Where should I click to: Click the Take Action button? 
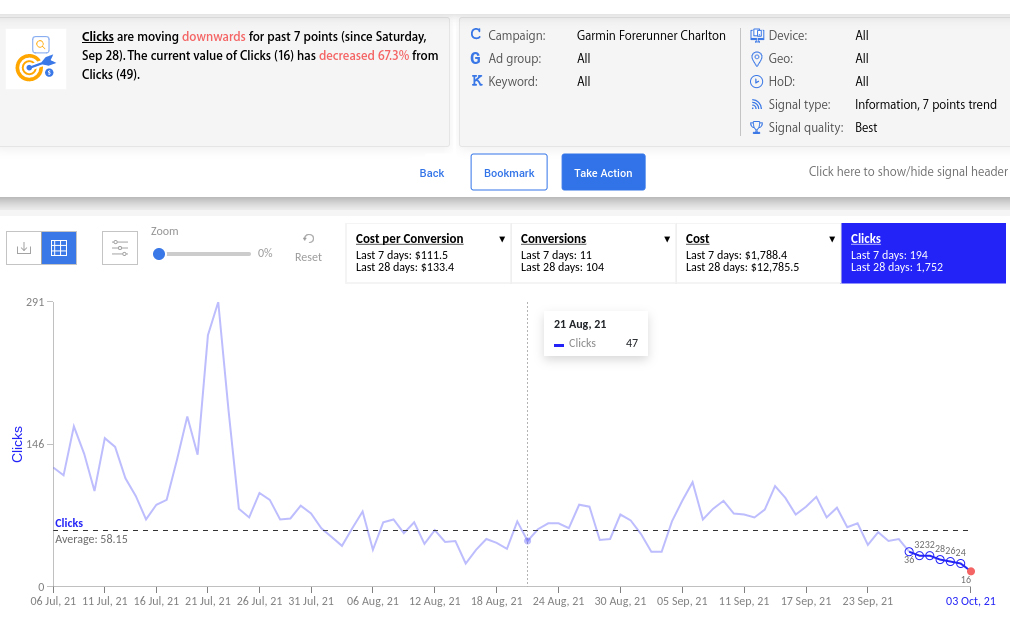tap(603, 172)
